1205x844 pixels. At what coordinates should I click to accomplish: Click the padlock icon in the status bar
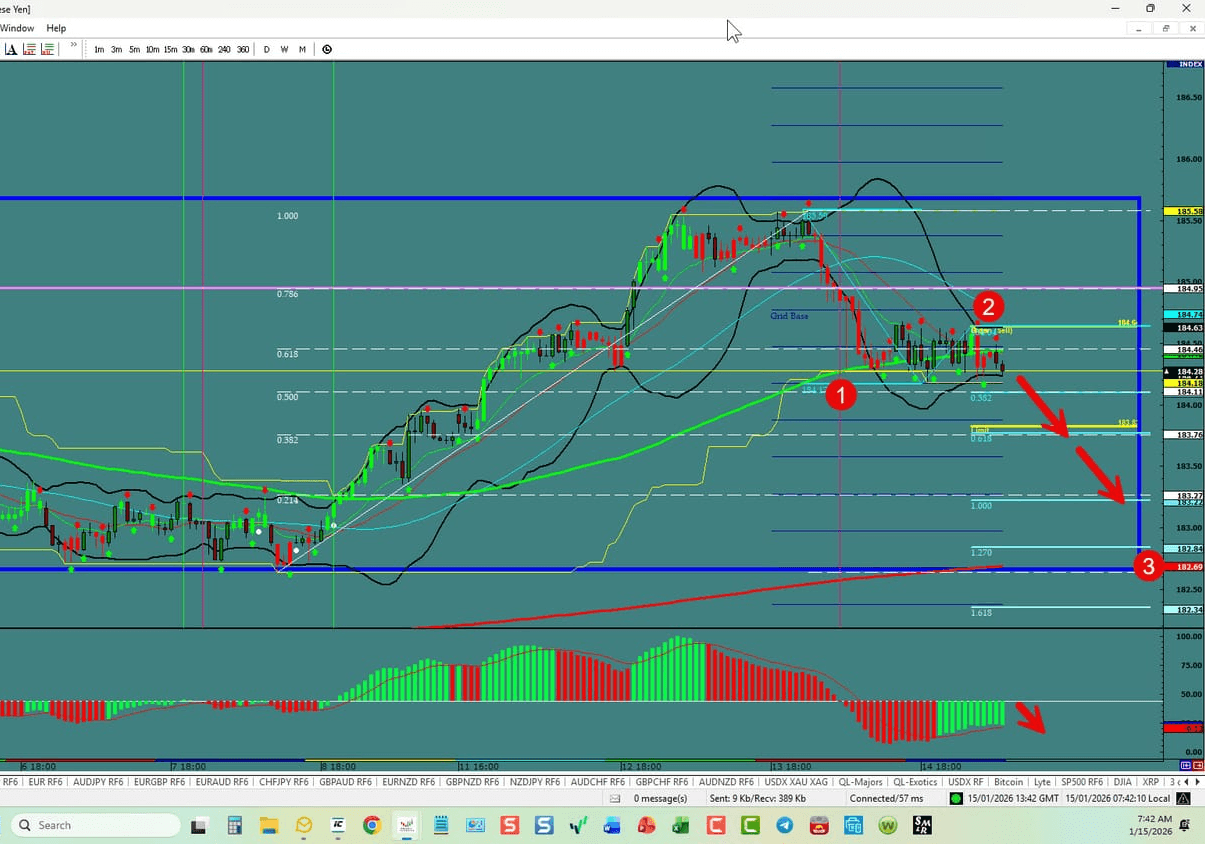(x=1182, y=798)
